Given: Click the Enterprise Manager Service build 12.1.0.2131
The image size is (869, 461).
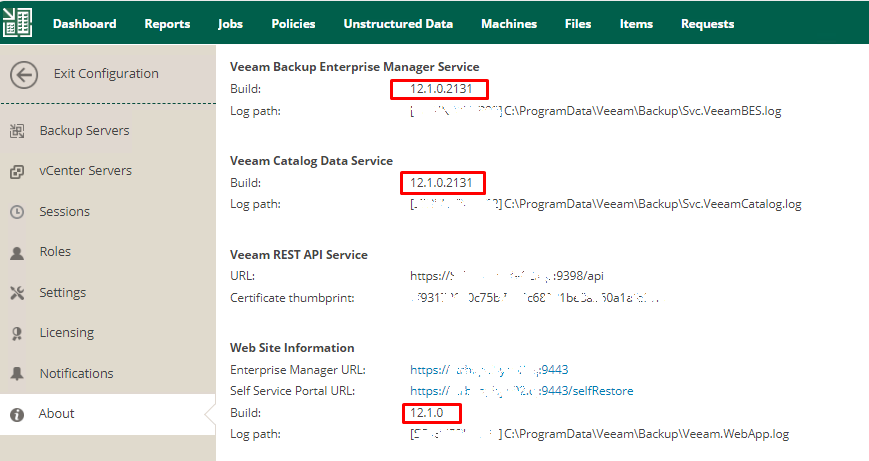Looking at the screenshot, I should point(441,89).
